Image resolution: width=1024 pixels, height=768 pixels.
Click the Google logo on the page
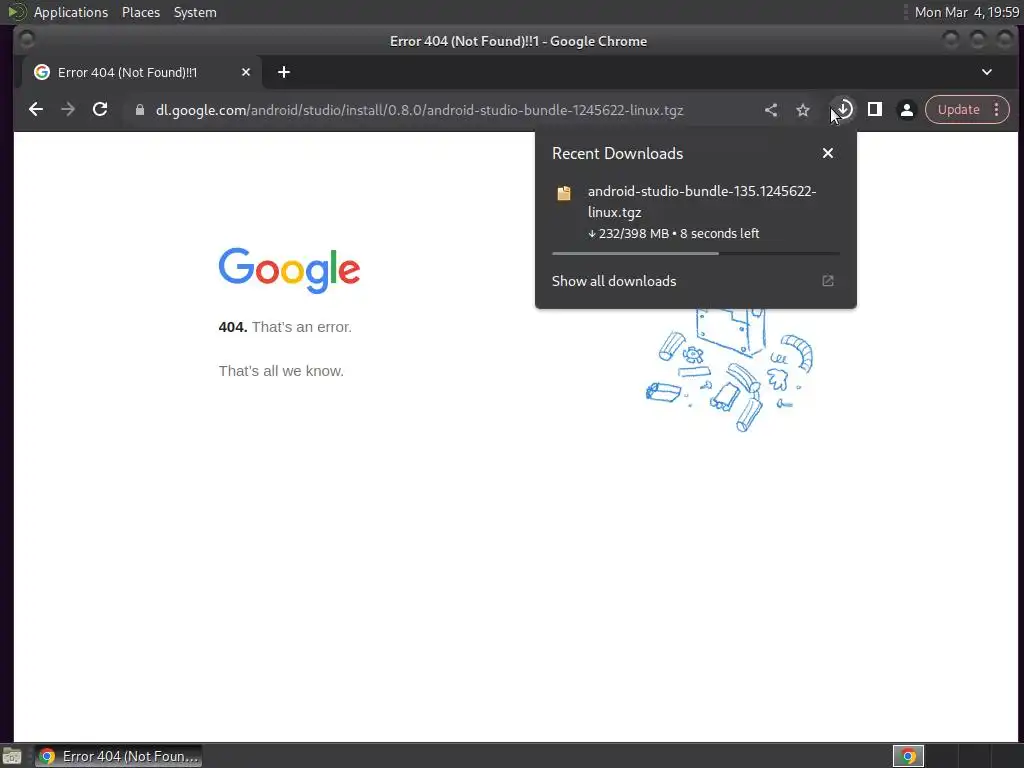coord(289,270)
